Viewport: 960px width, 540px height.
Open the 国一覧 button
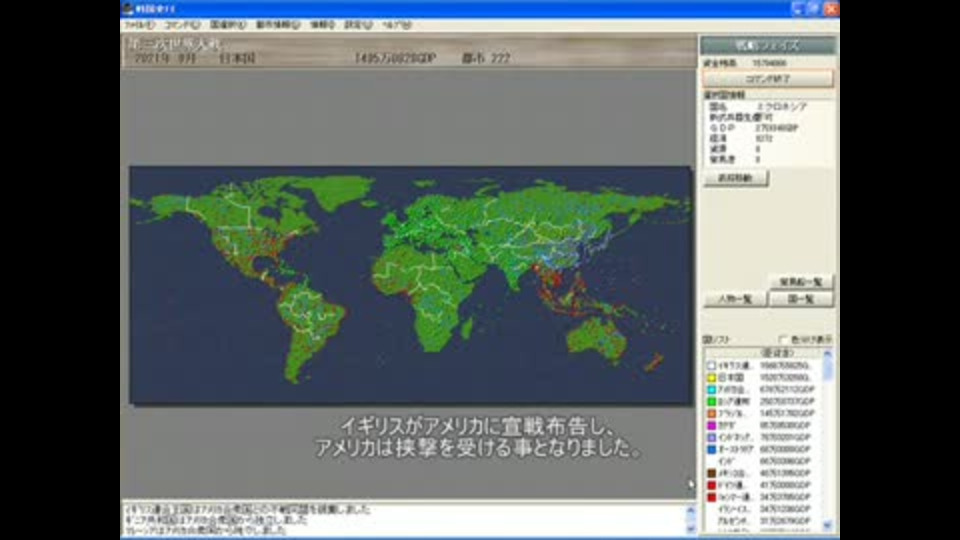pyautogui.click(x=801, y=299)
